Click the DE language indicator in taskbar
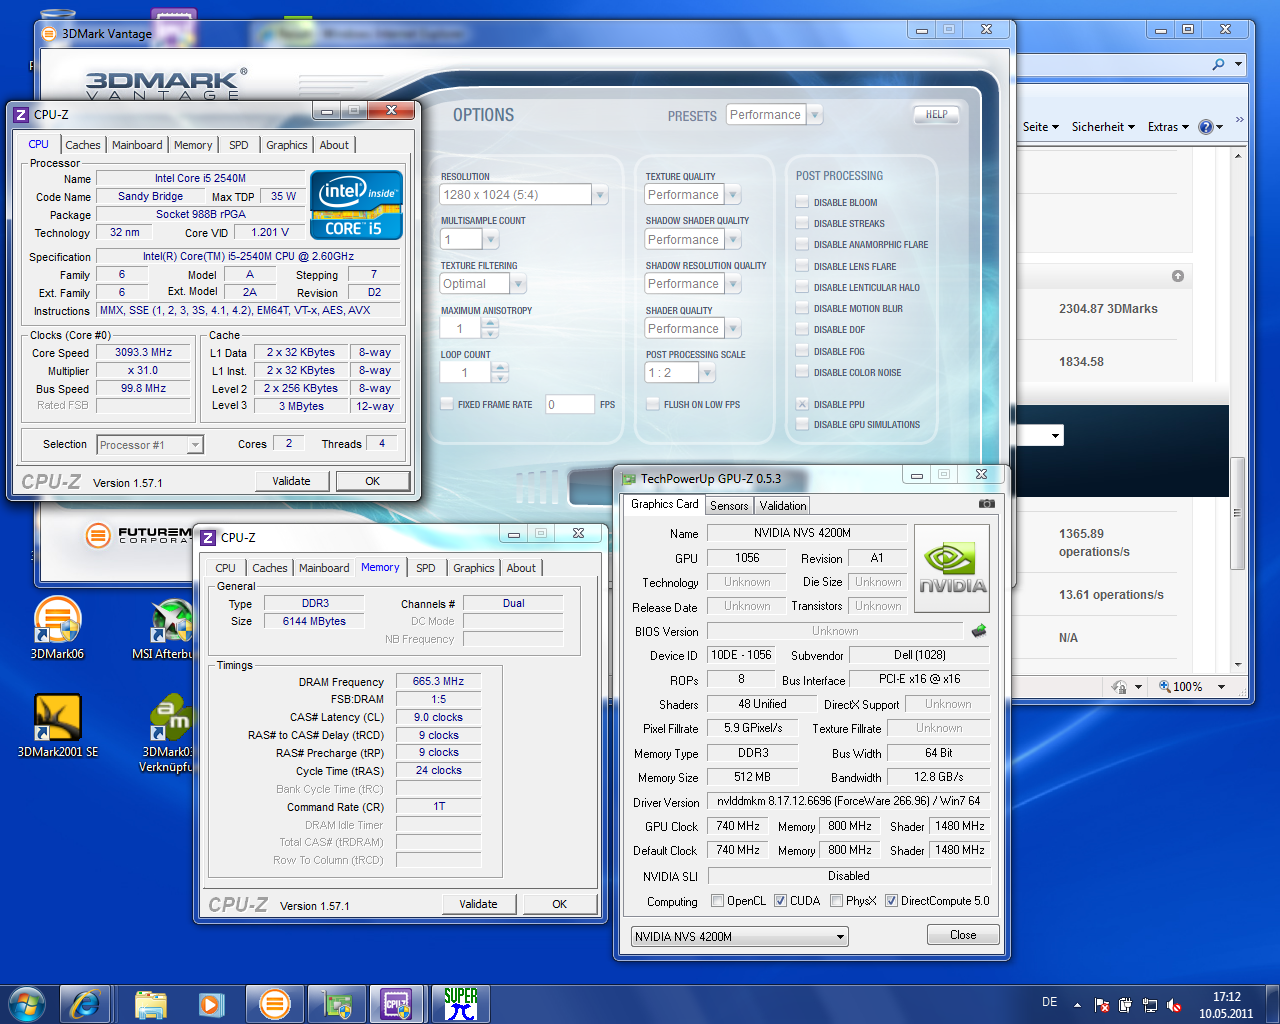The image size is (1280, 1024). [x=1049, y=1002]
